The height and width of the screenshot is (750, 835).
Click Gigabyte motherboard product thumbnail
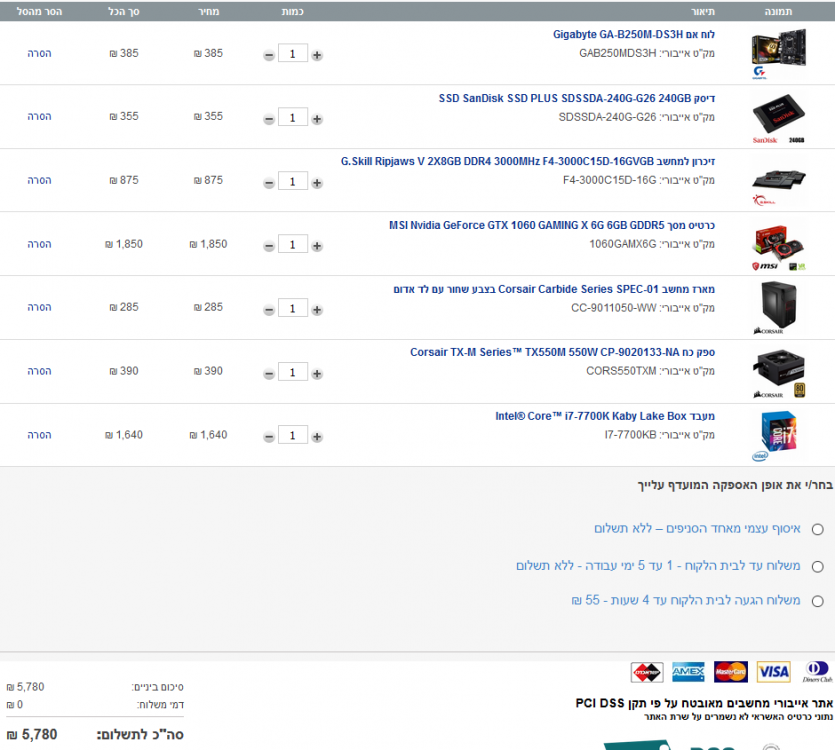[x=779, y=53]
